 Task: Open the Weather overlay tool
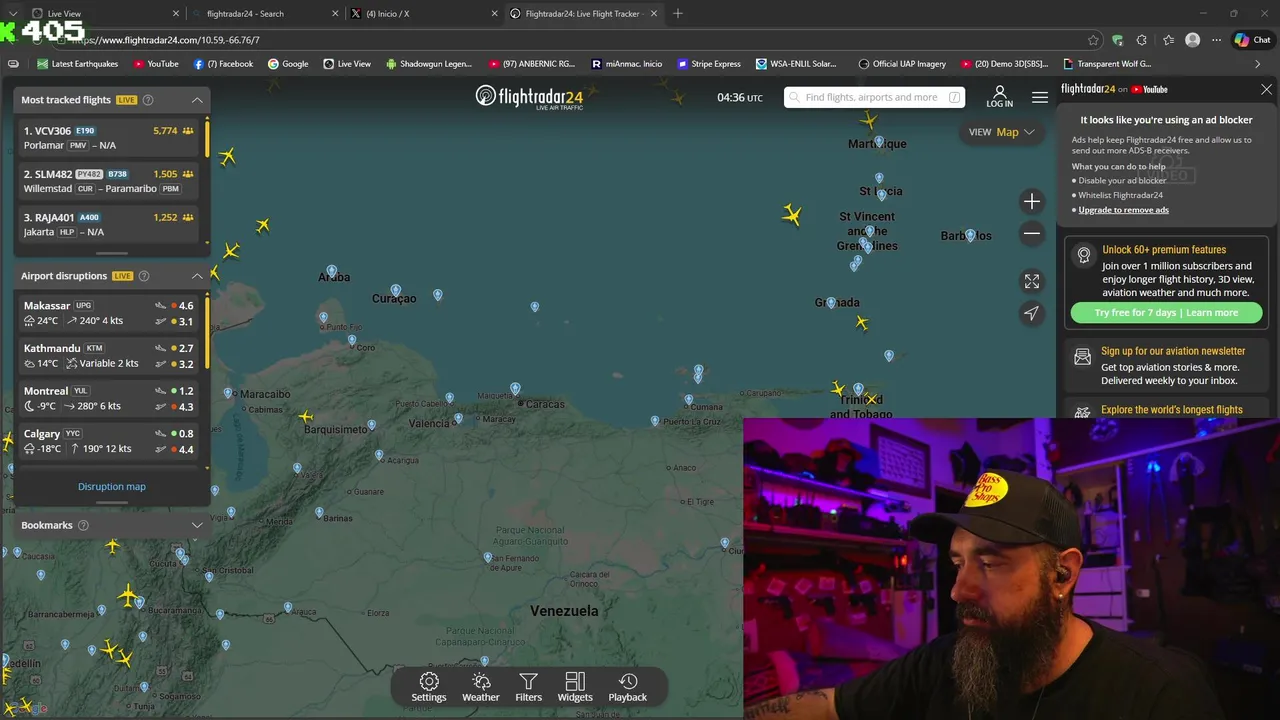pyautogui.click(x=480, y=687)
